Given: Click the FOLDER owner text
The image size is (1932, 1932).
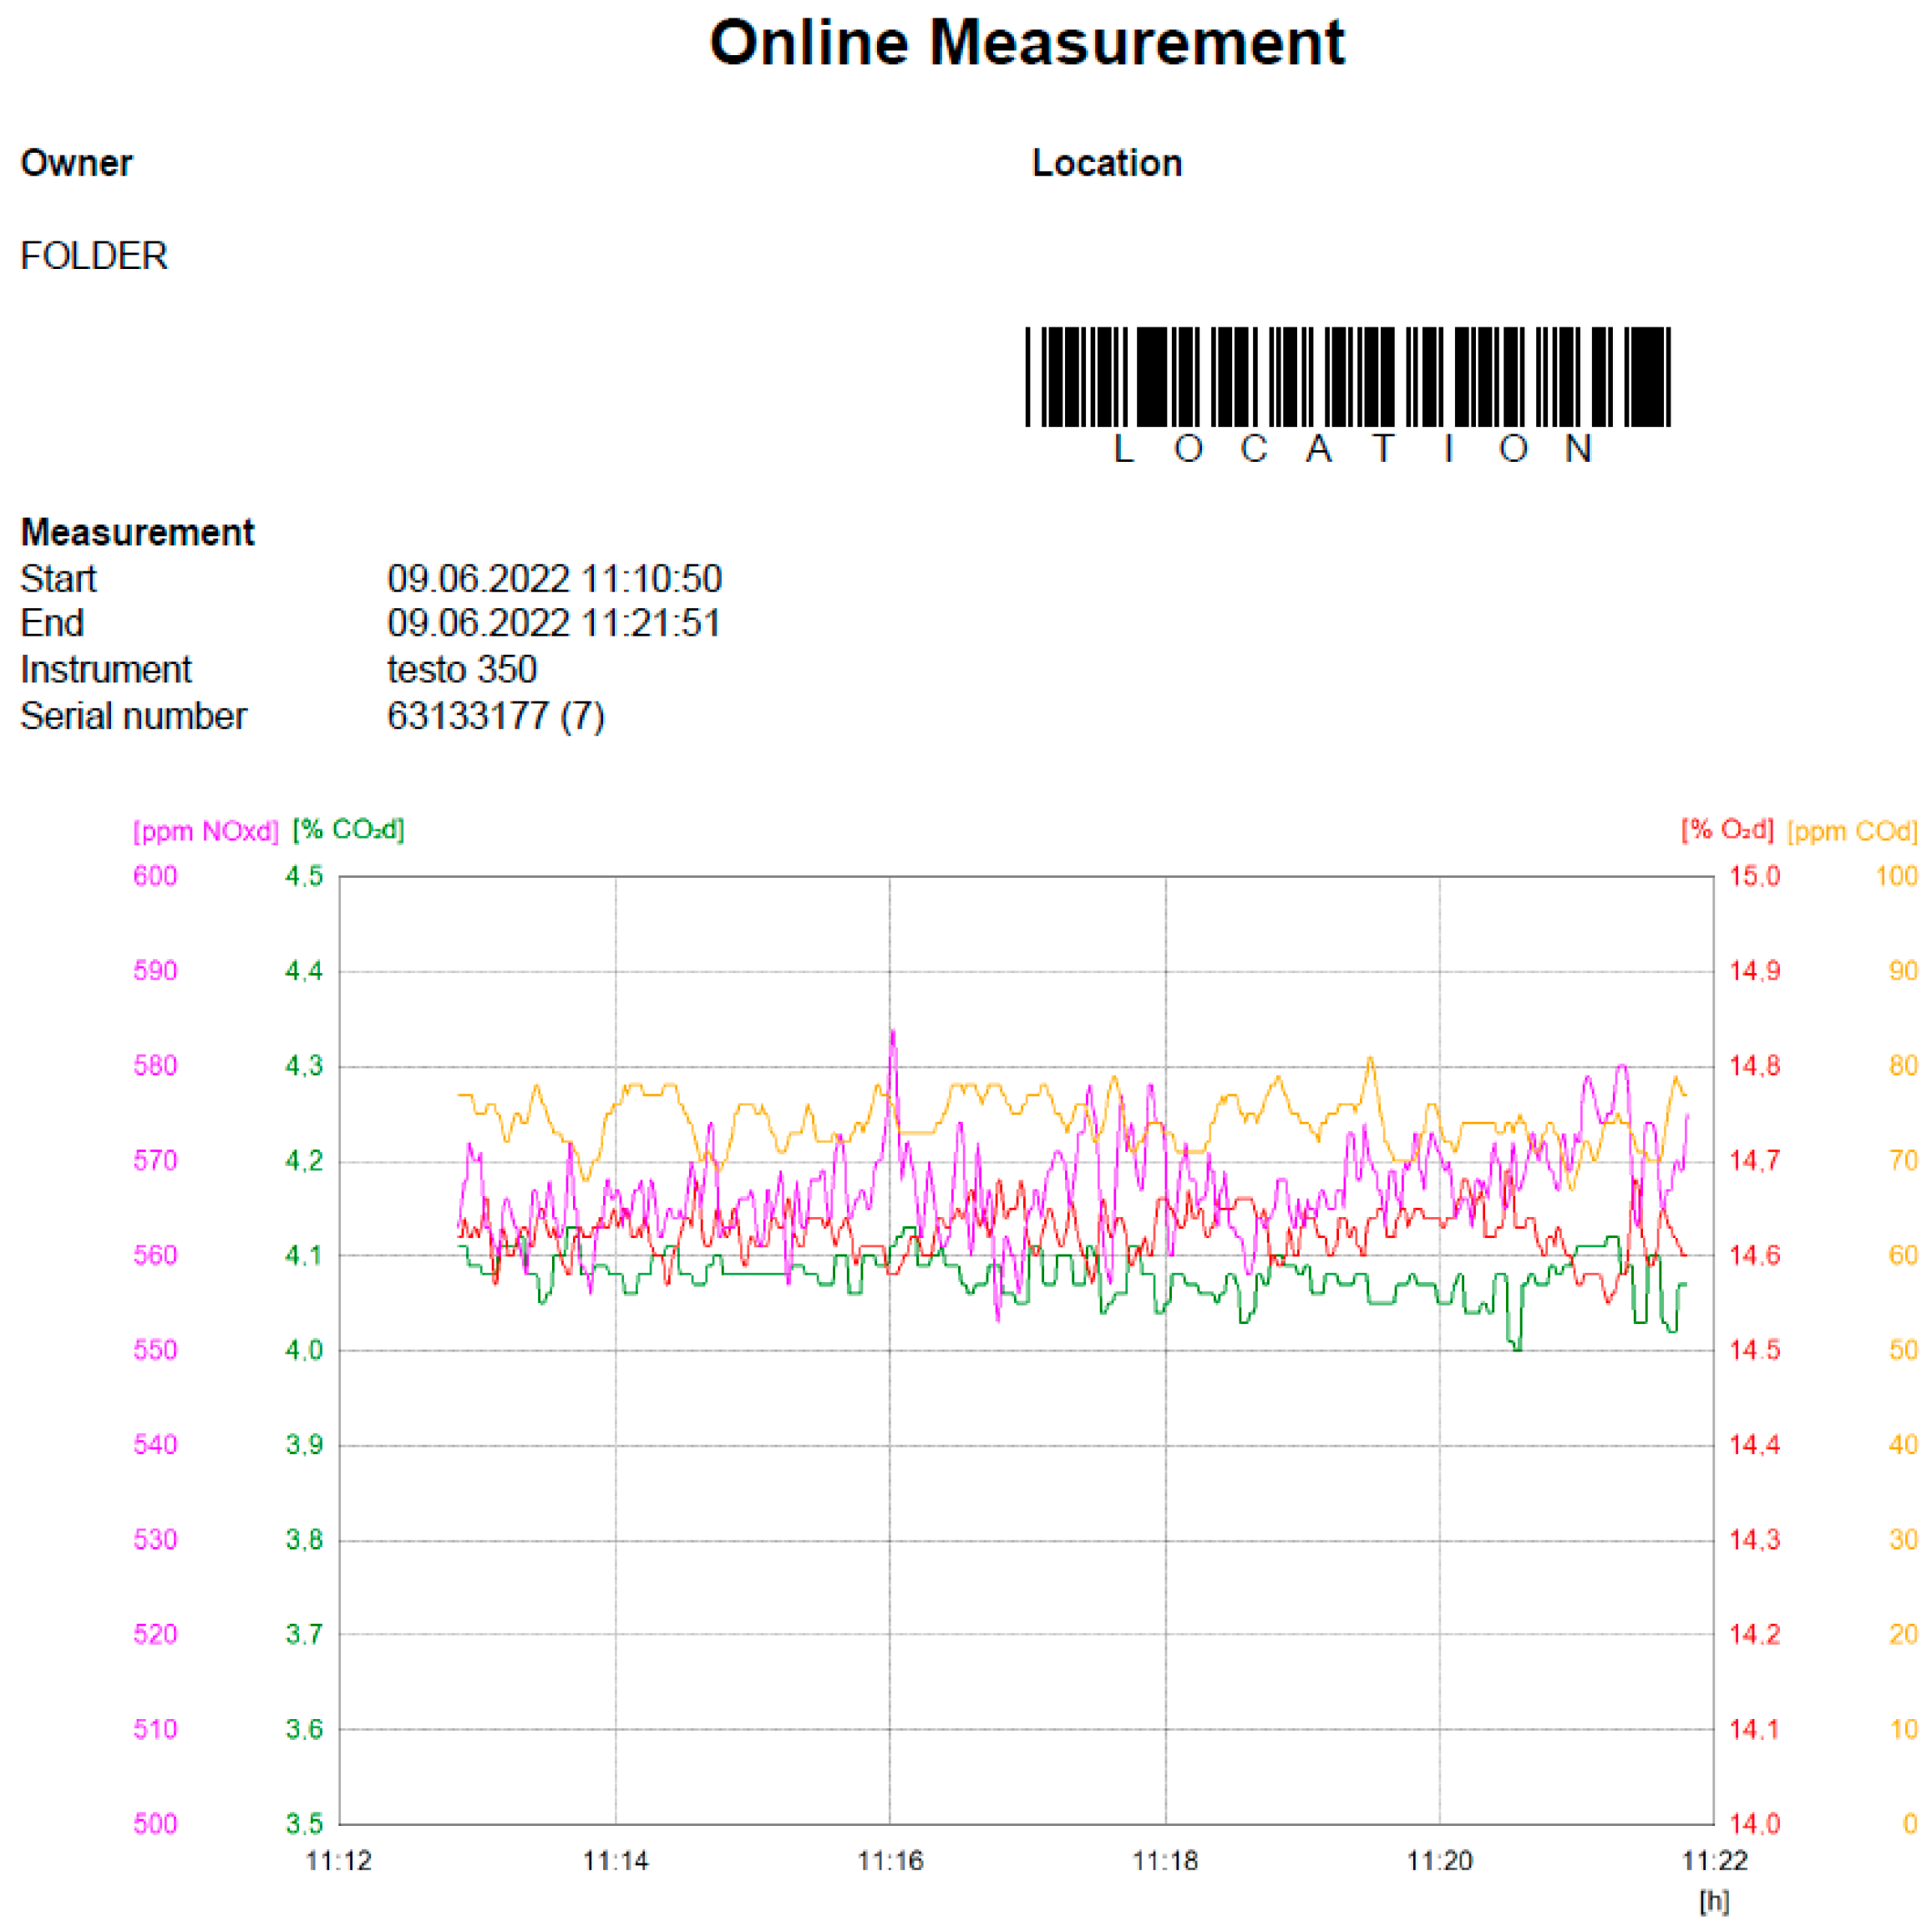Looking at the screenshot, I should (94, 256).
